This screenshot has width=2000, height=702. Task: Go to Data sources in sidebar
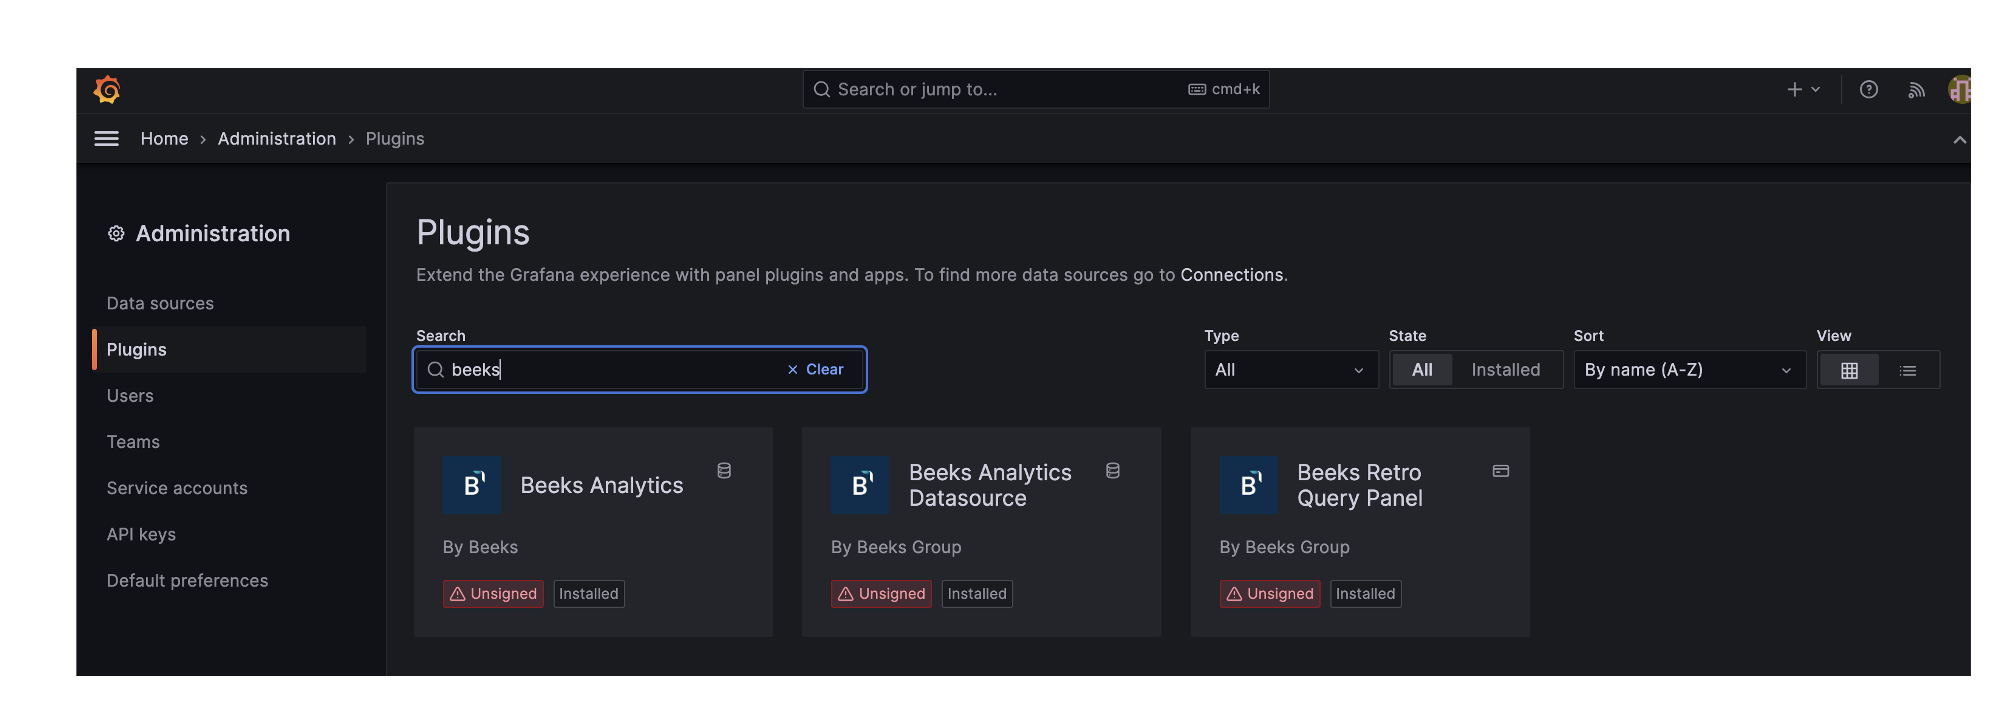coord(160,303)
